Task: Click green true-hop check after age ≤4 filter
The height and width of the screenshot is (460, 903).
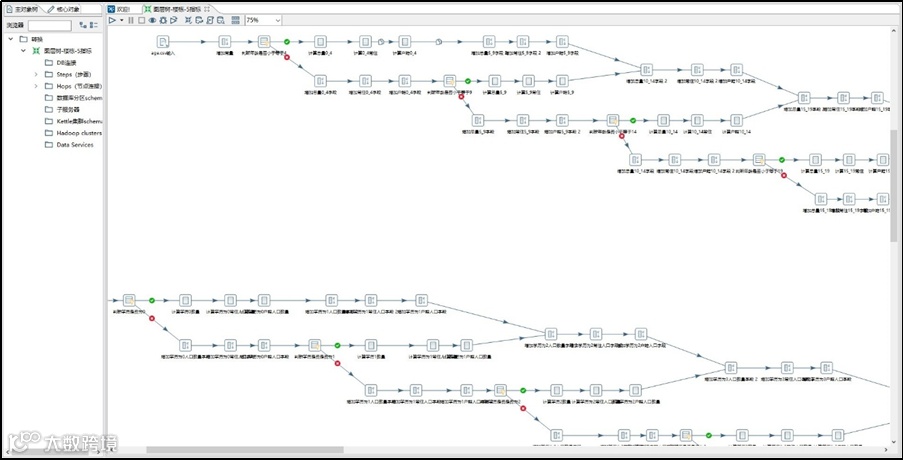Action: click(287, 41)
